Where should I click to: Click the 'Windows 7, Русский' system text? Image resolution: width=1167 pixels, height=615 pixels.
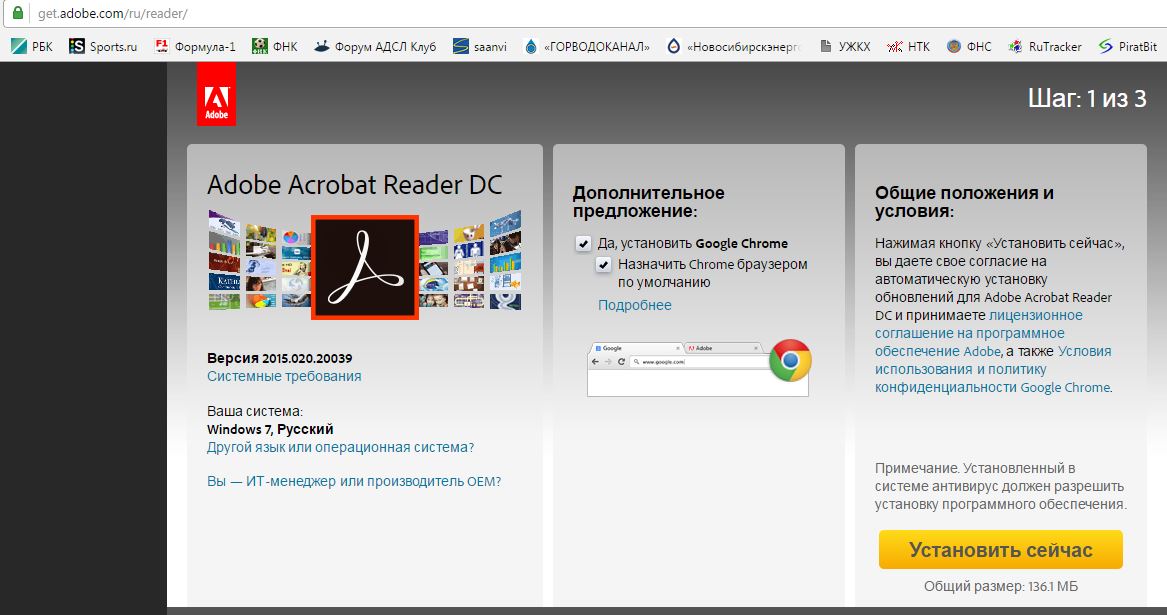270,430
